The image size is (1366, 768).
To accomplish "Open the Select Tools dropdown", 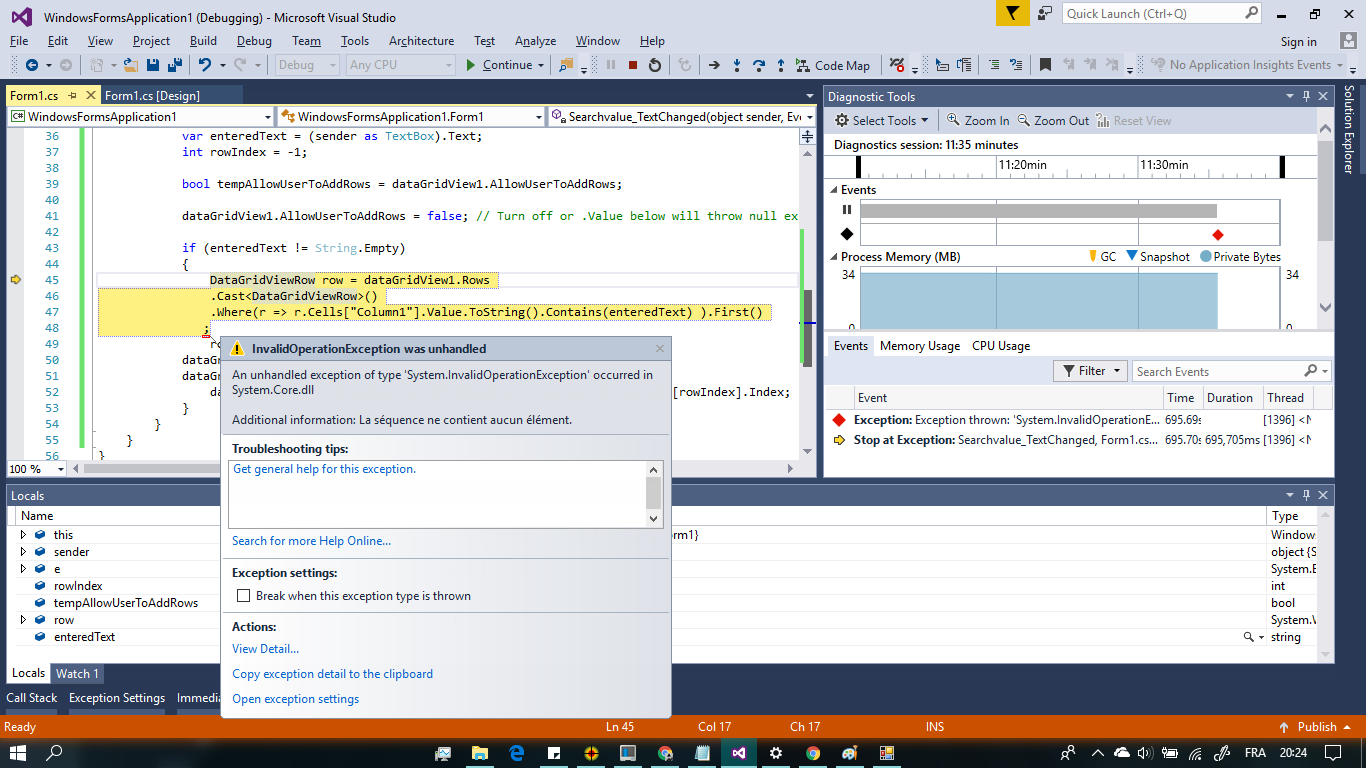I will pos(882,120).
